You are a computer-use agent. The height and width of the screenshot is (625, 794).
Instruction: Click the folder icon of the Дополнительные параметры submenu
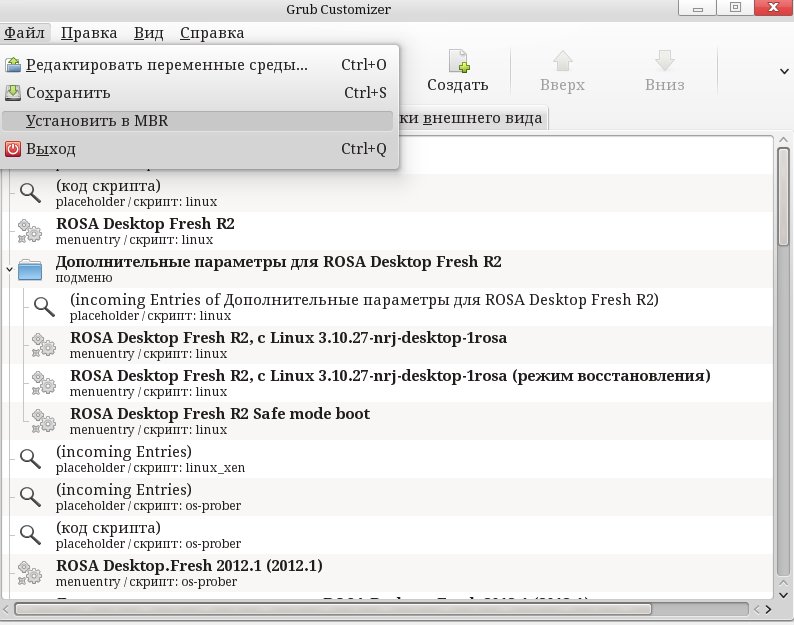31,269
